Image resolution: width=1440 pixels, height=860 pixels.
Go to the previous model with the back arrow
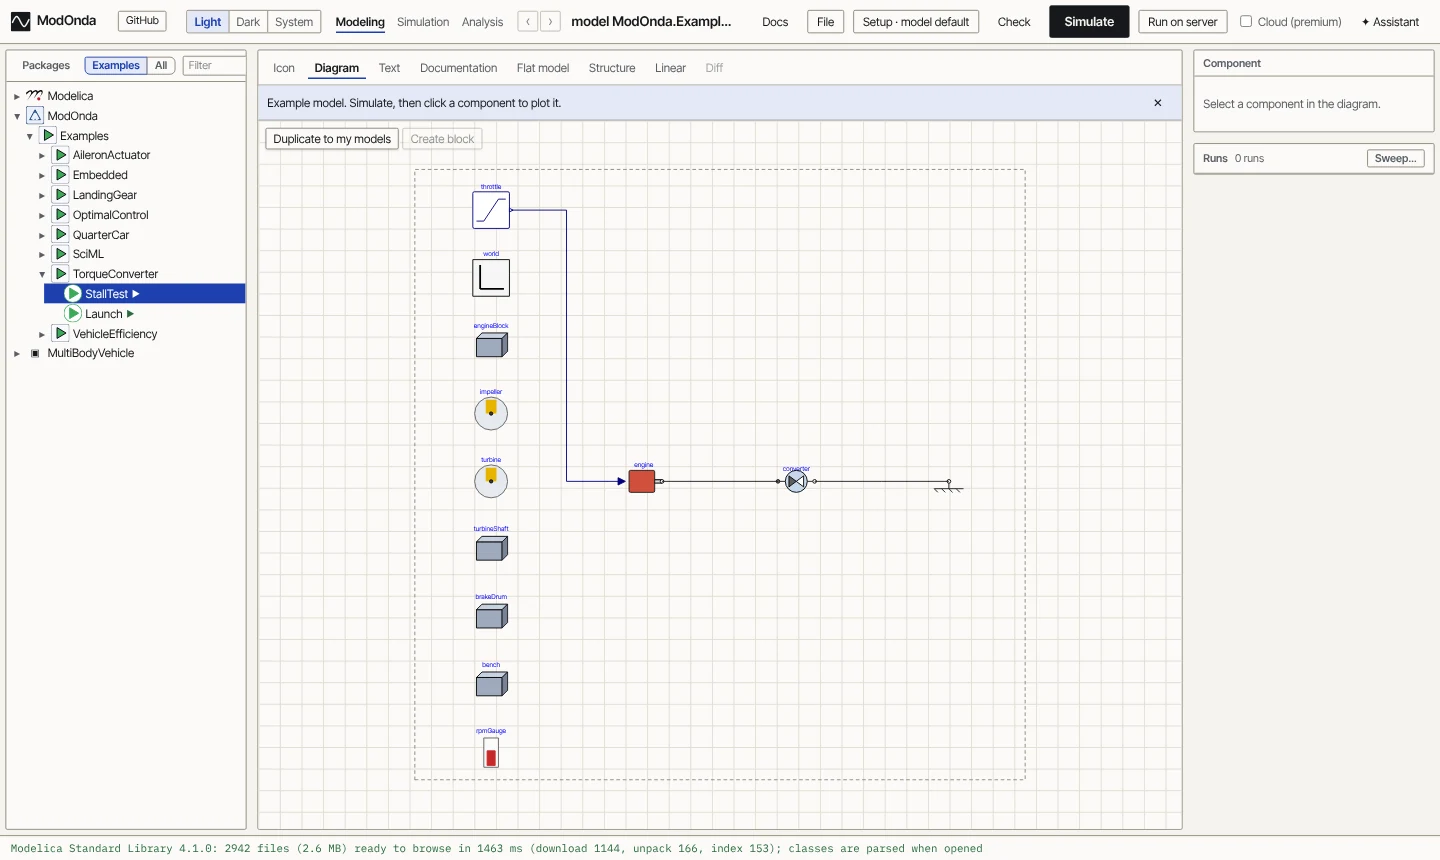click(528, 22)
